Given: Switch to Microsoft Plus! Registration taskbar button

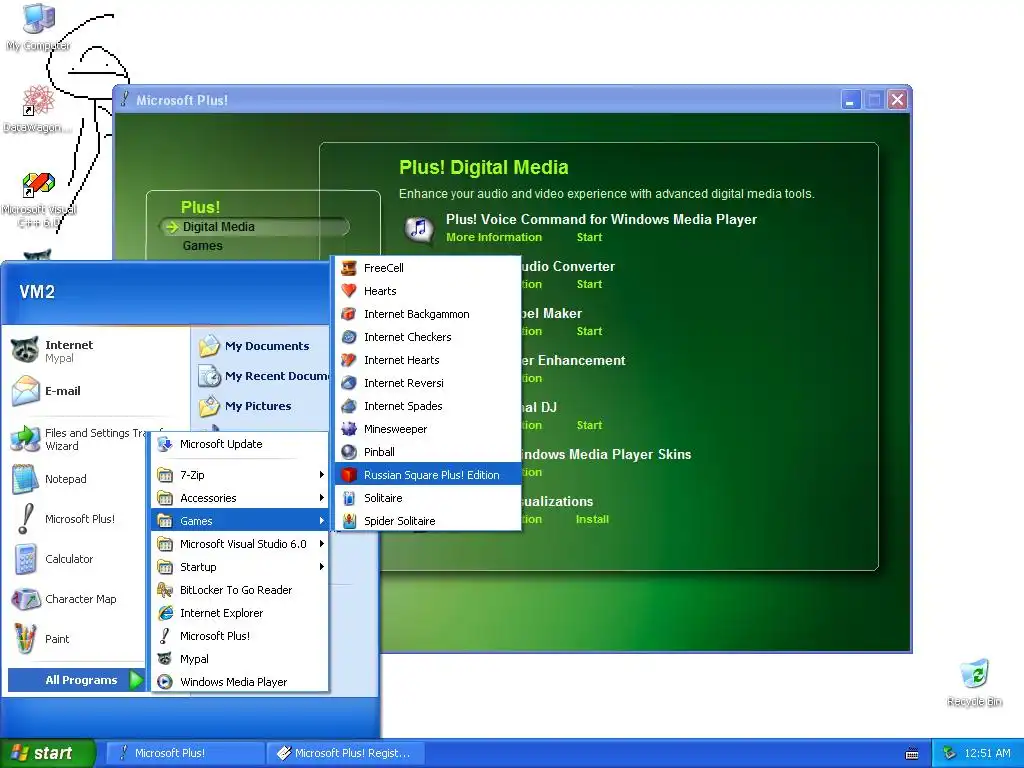Looking at the screenshot, I should click(x=345, y=753).
